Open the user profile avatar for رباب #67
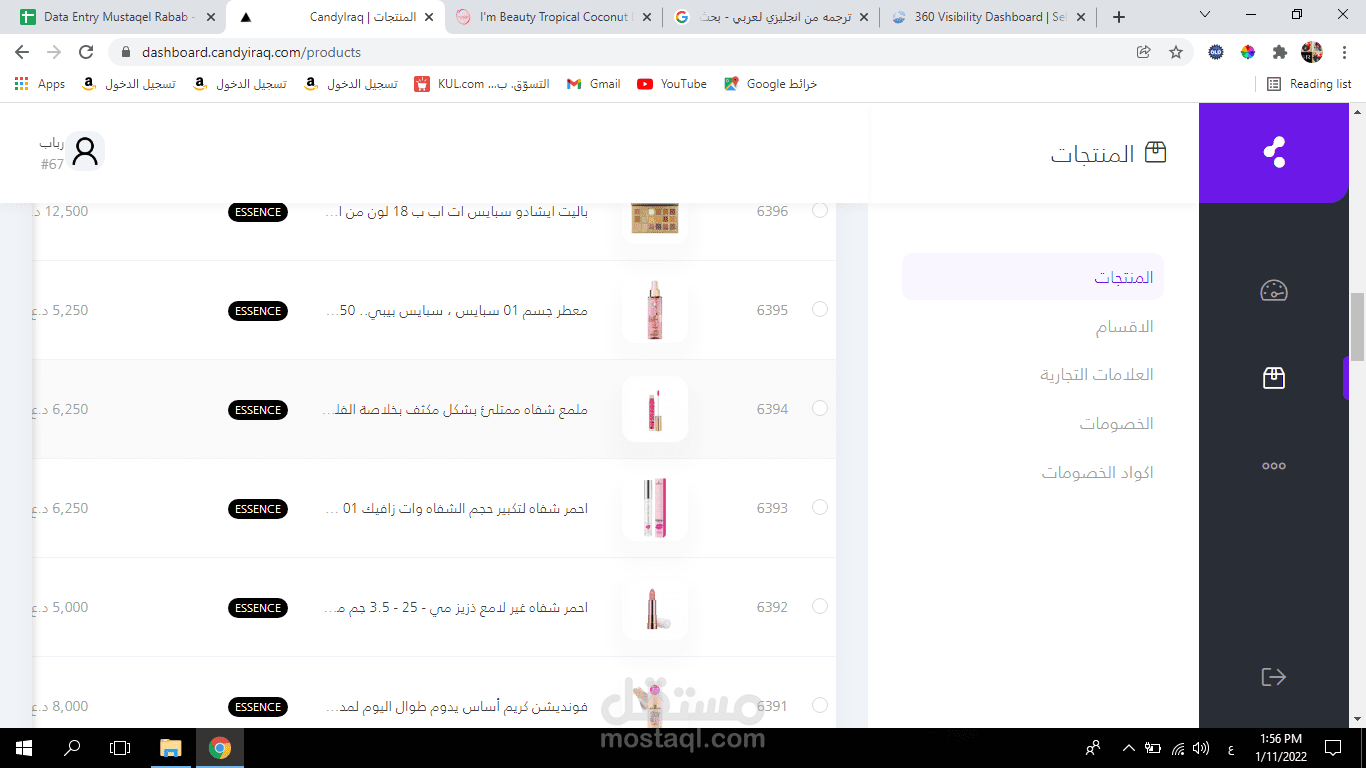This screenshot has width=1366, height=768. point(85,150)
